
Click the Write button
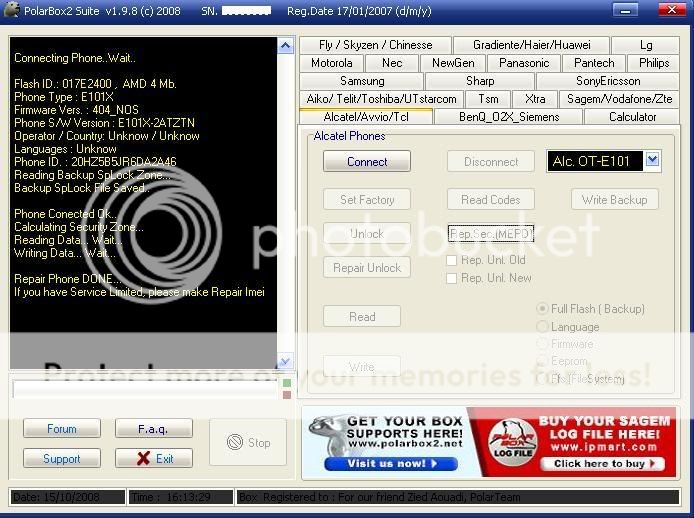coord(362,367)
